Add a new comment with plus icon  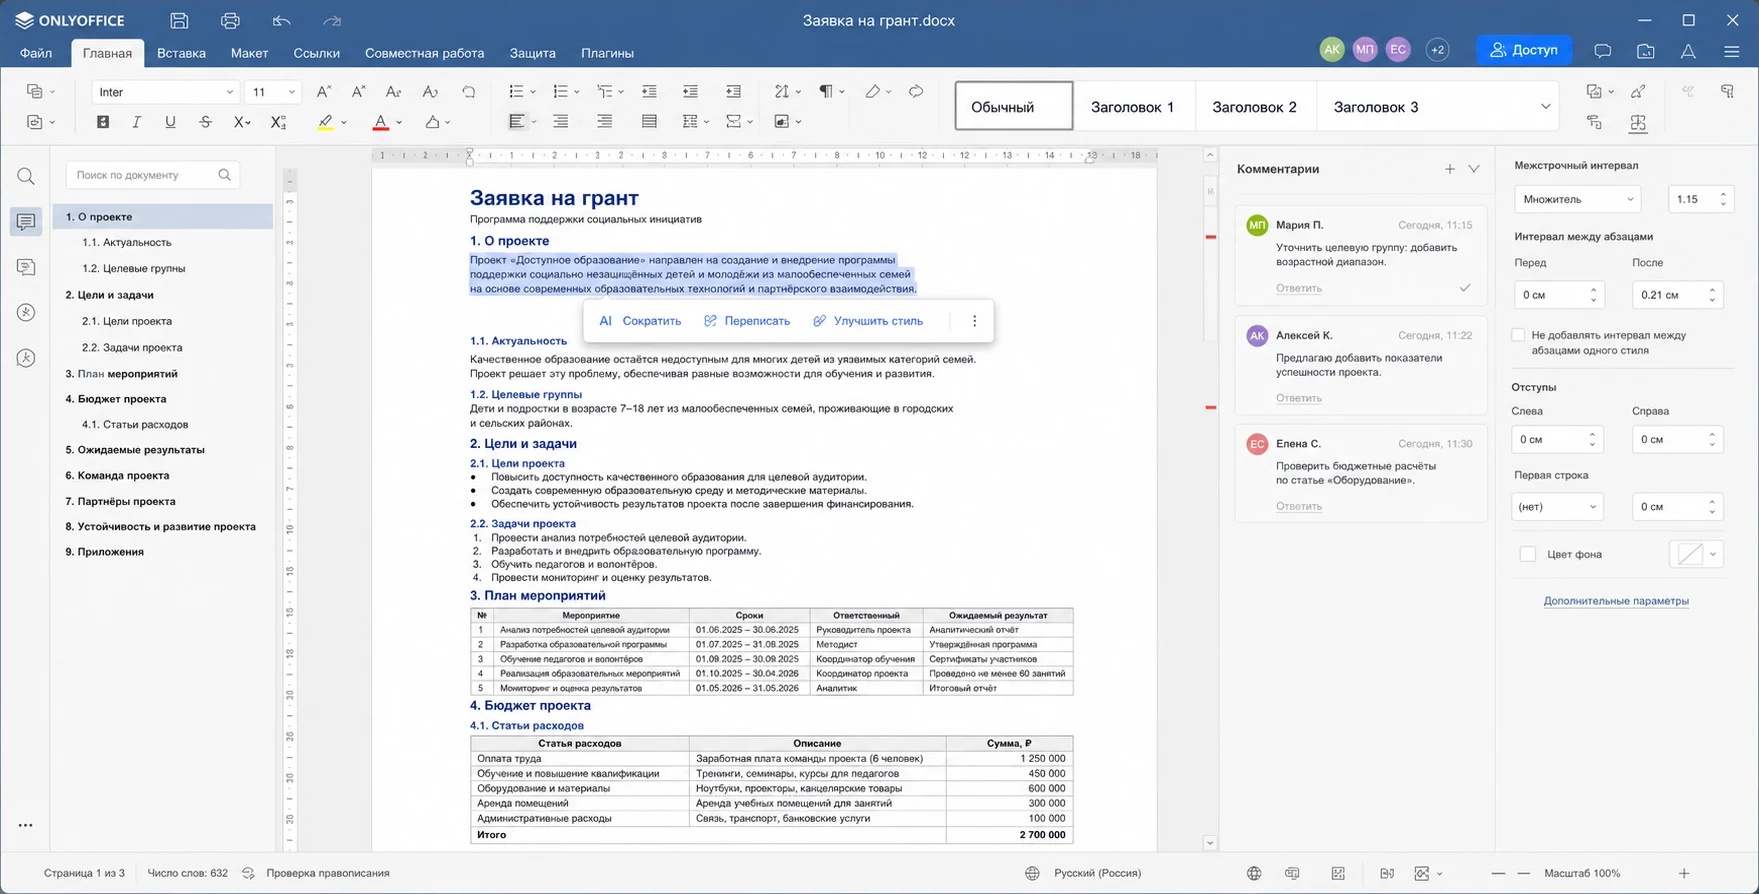tap(1450, 169)
